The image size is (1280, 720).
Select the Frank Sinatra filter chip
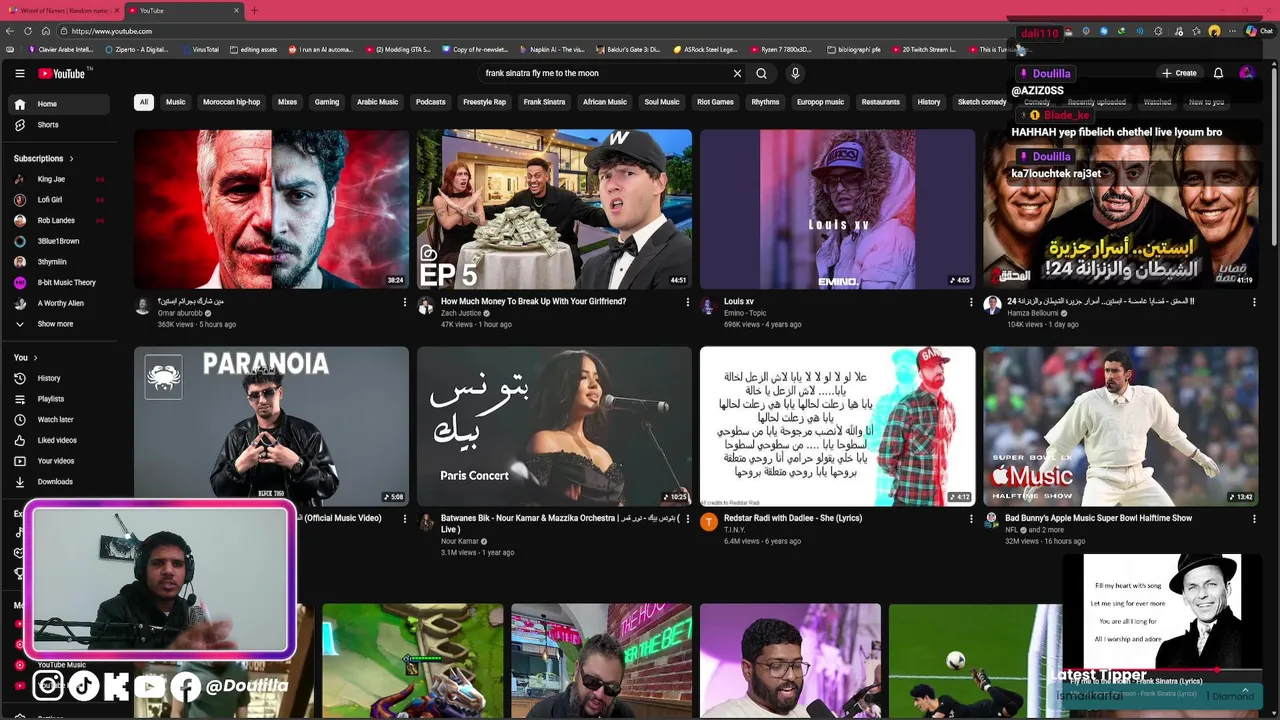point(545,102)
